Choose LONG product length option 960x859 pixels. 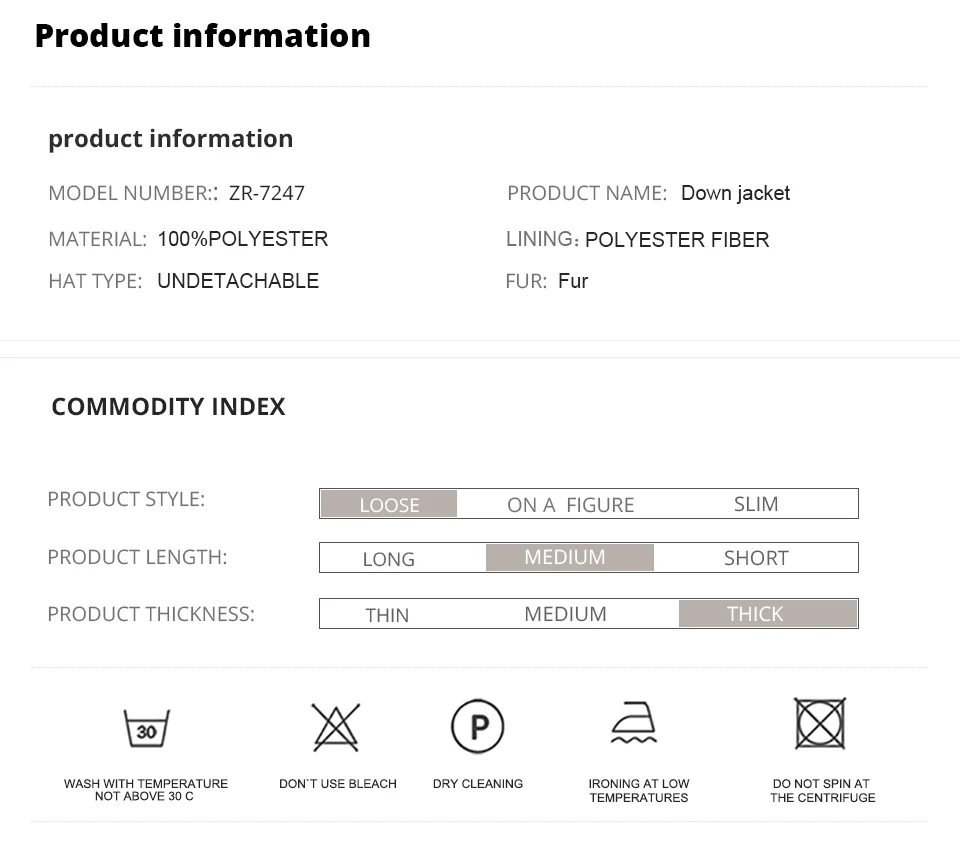pyautogui.click(x=389, y=559)
